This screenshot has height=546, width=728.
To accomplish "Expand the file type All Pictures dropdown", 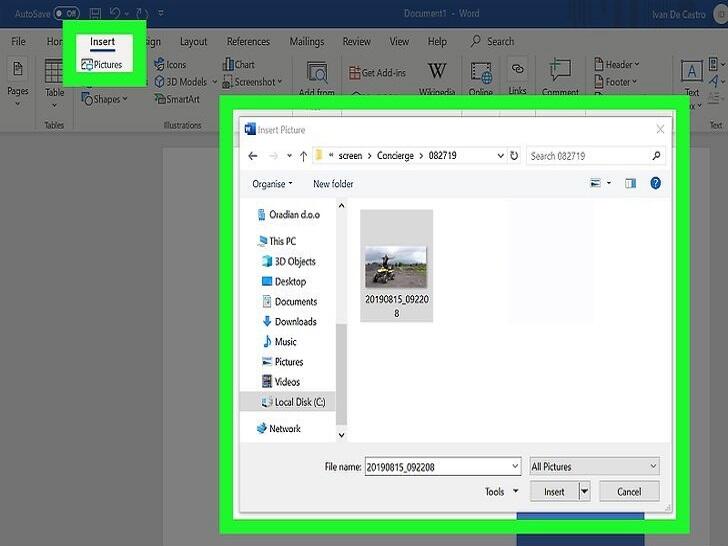I will point(594,467).
